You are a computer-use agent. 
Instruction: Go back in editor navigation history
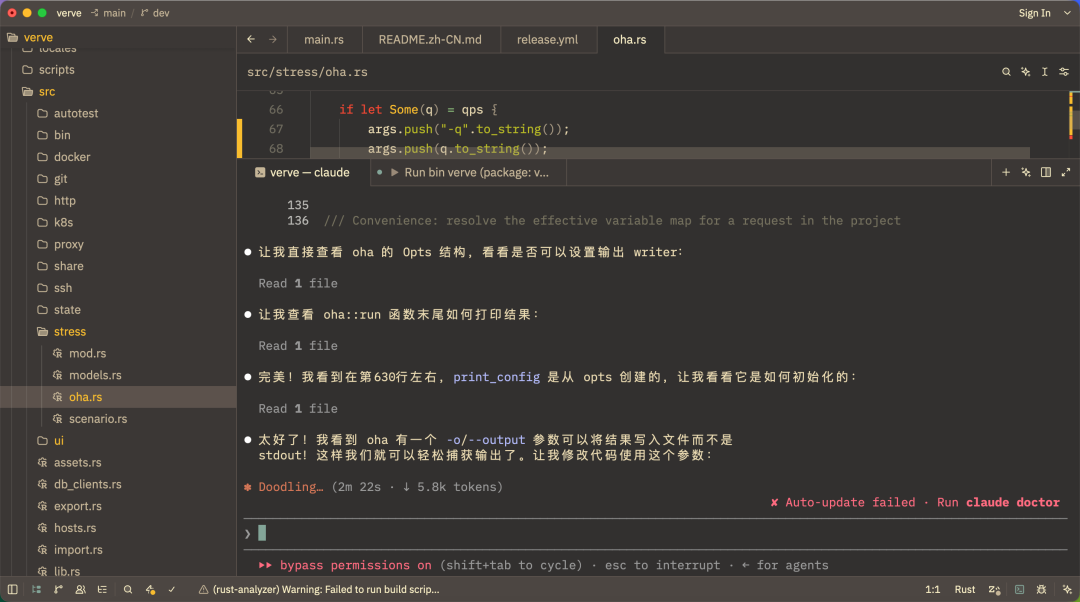click(251, 39)
